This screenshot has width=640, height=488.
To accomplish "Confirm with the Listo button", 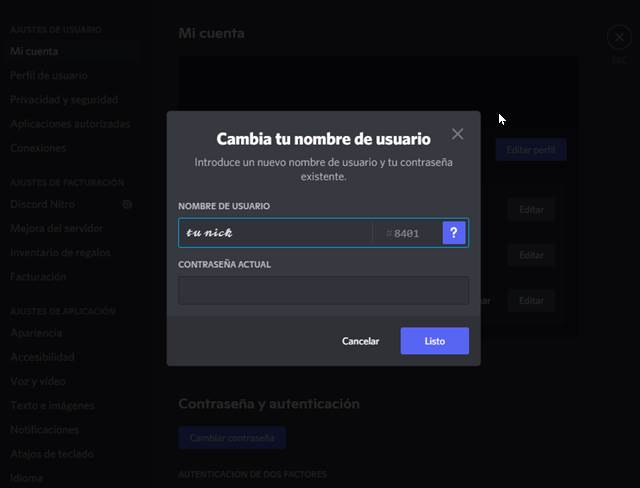I will click(435, 341).
